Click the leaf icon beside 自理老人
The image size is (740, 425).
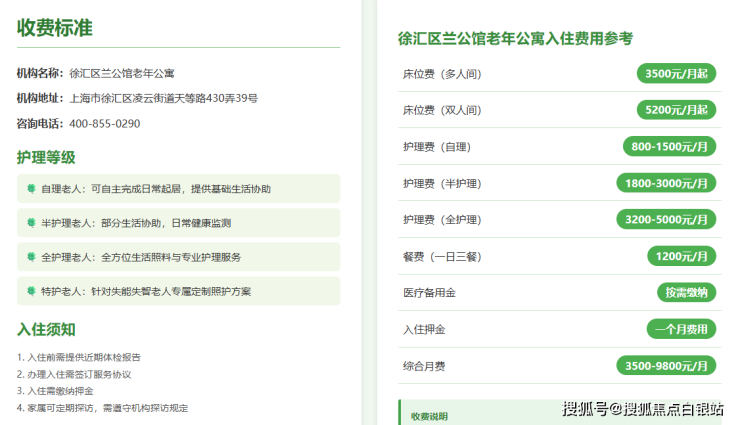(31, 189)
